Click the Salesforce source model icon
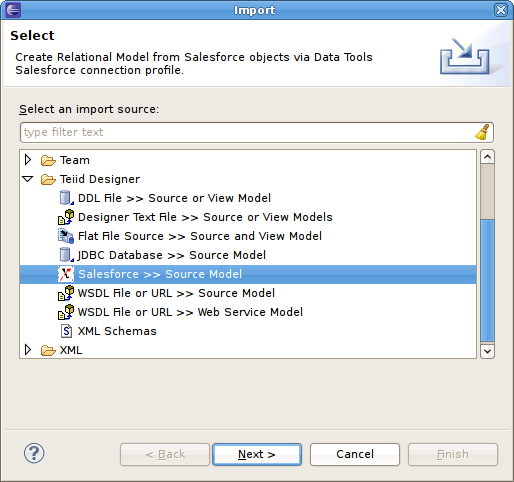Image resolution: width=514 pixels, height=482 pixels. click(66, 274)
